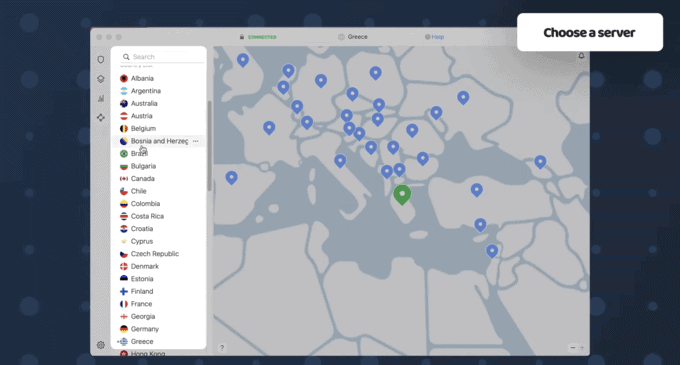Click the question mark map help icon
Screen dimensions: 680x365
[x=222, y=348]
